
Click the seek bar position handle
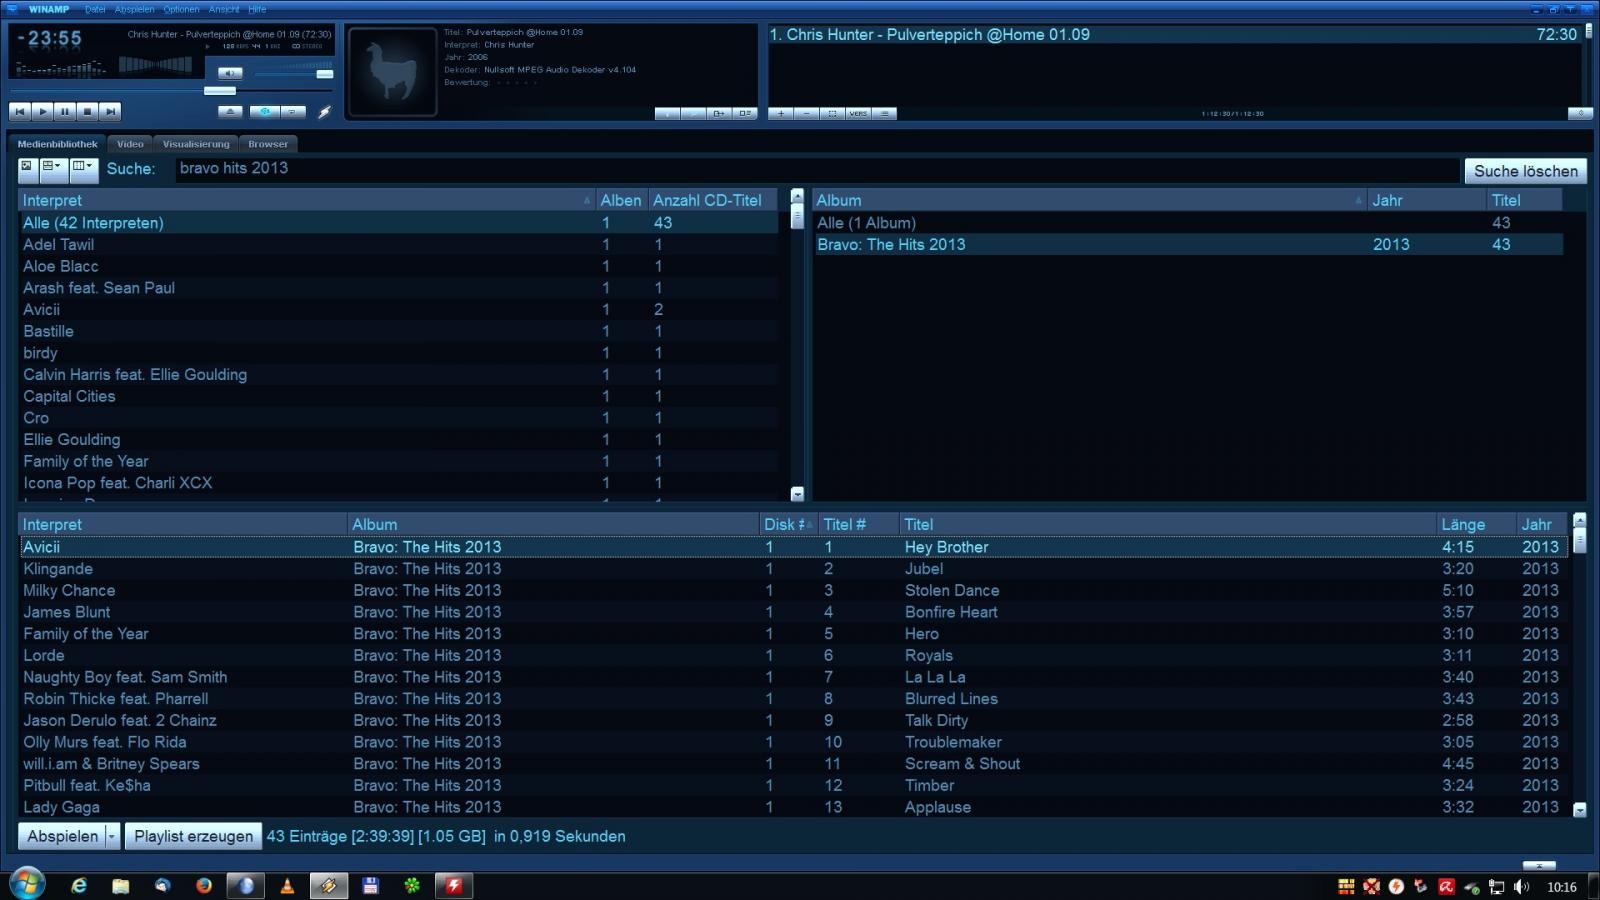point(219,91)
